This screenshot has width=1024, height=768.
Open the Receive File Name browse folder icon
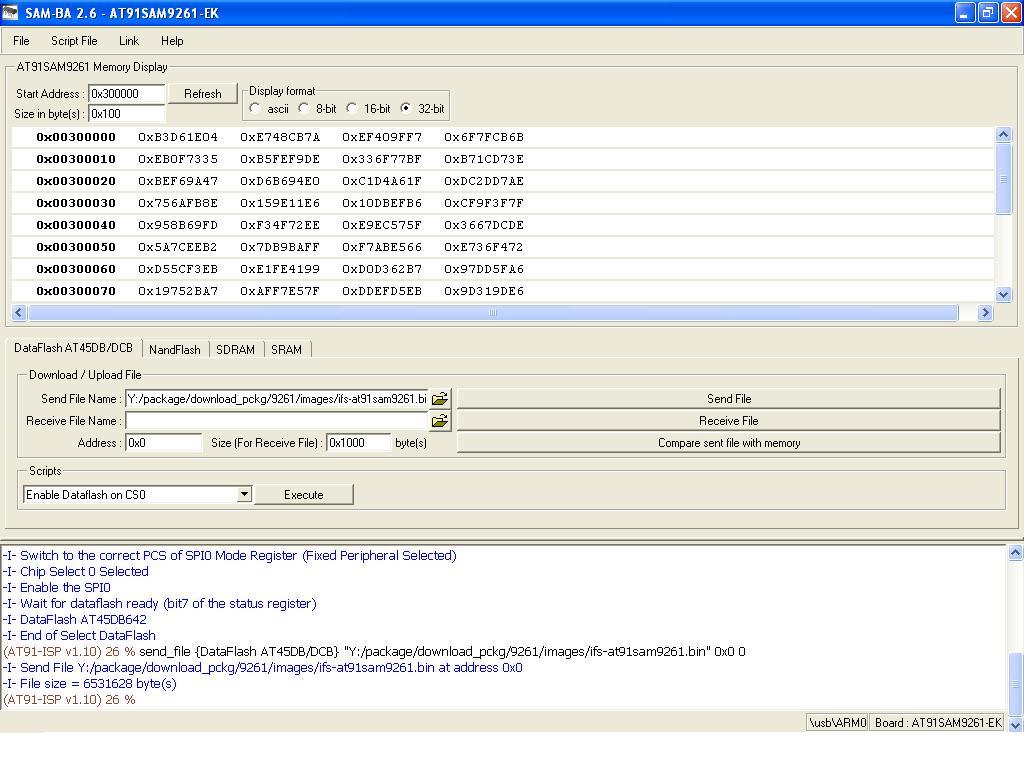click(x=439, y=421)
